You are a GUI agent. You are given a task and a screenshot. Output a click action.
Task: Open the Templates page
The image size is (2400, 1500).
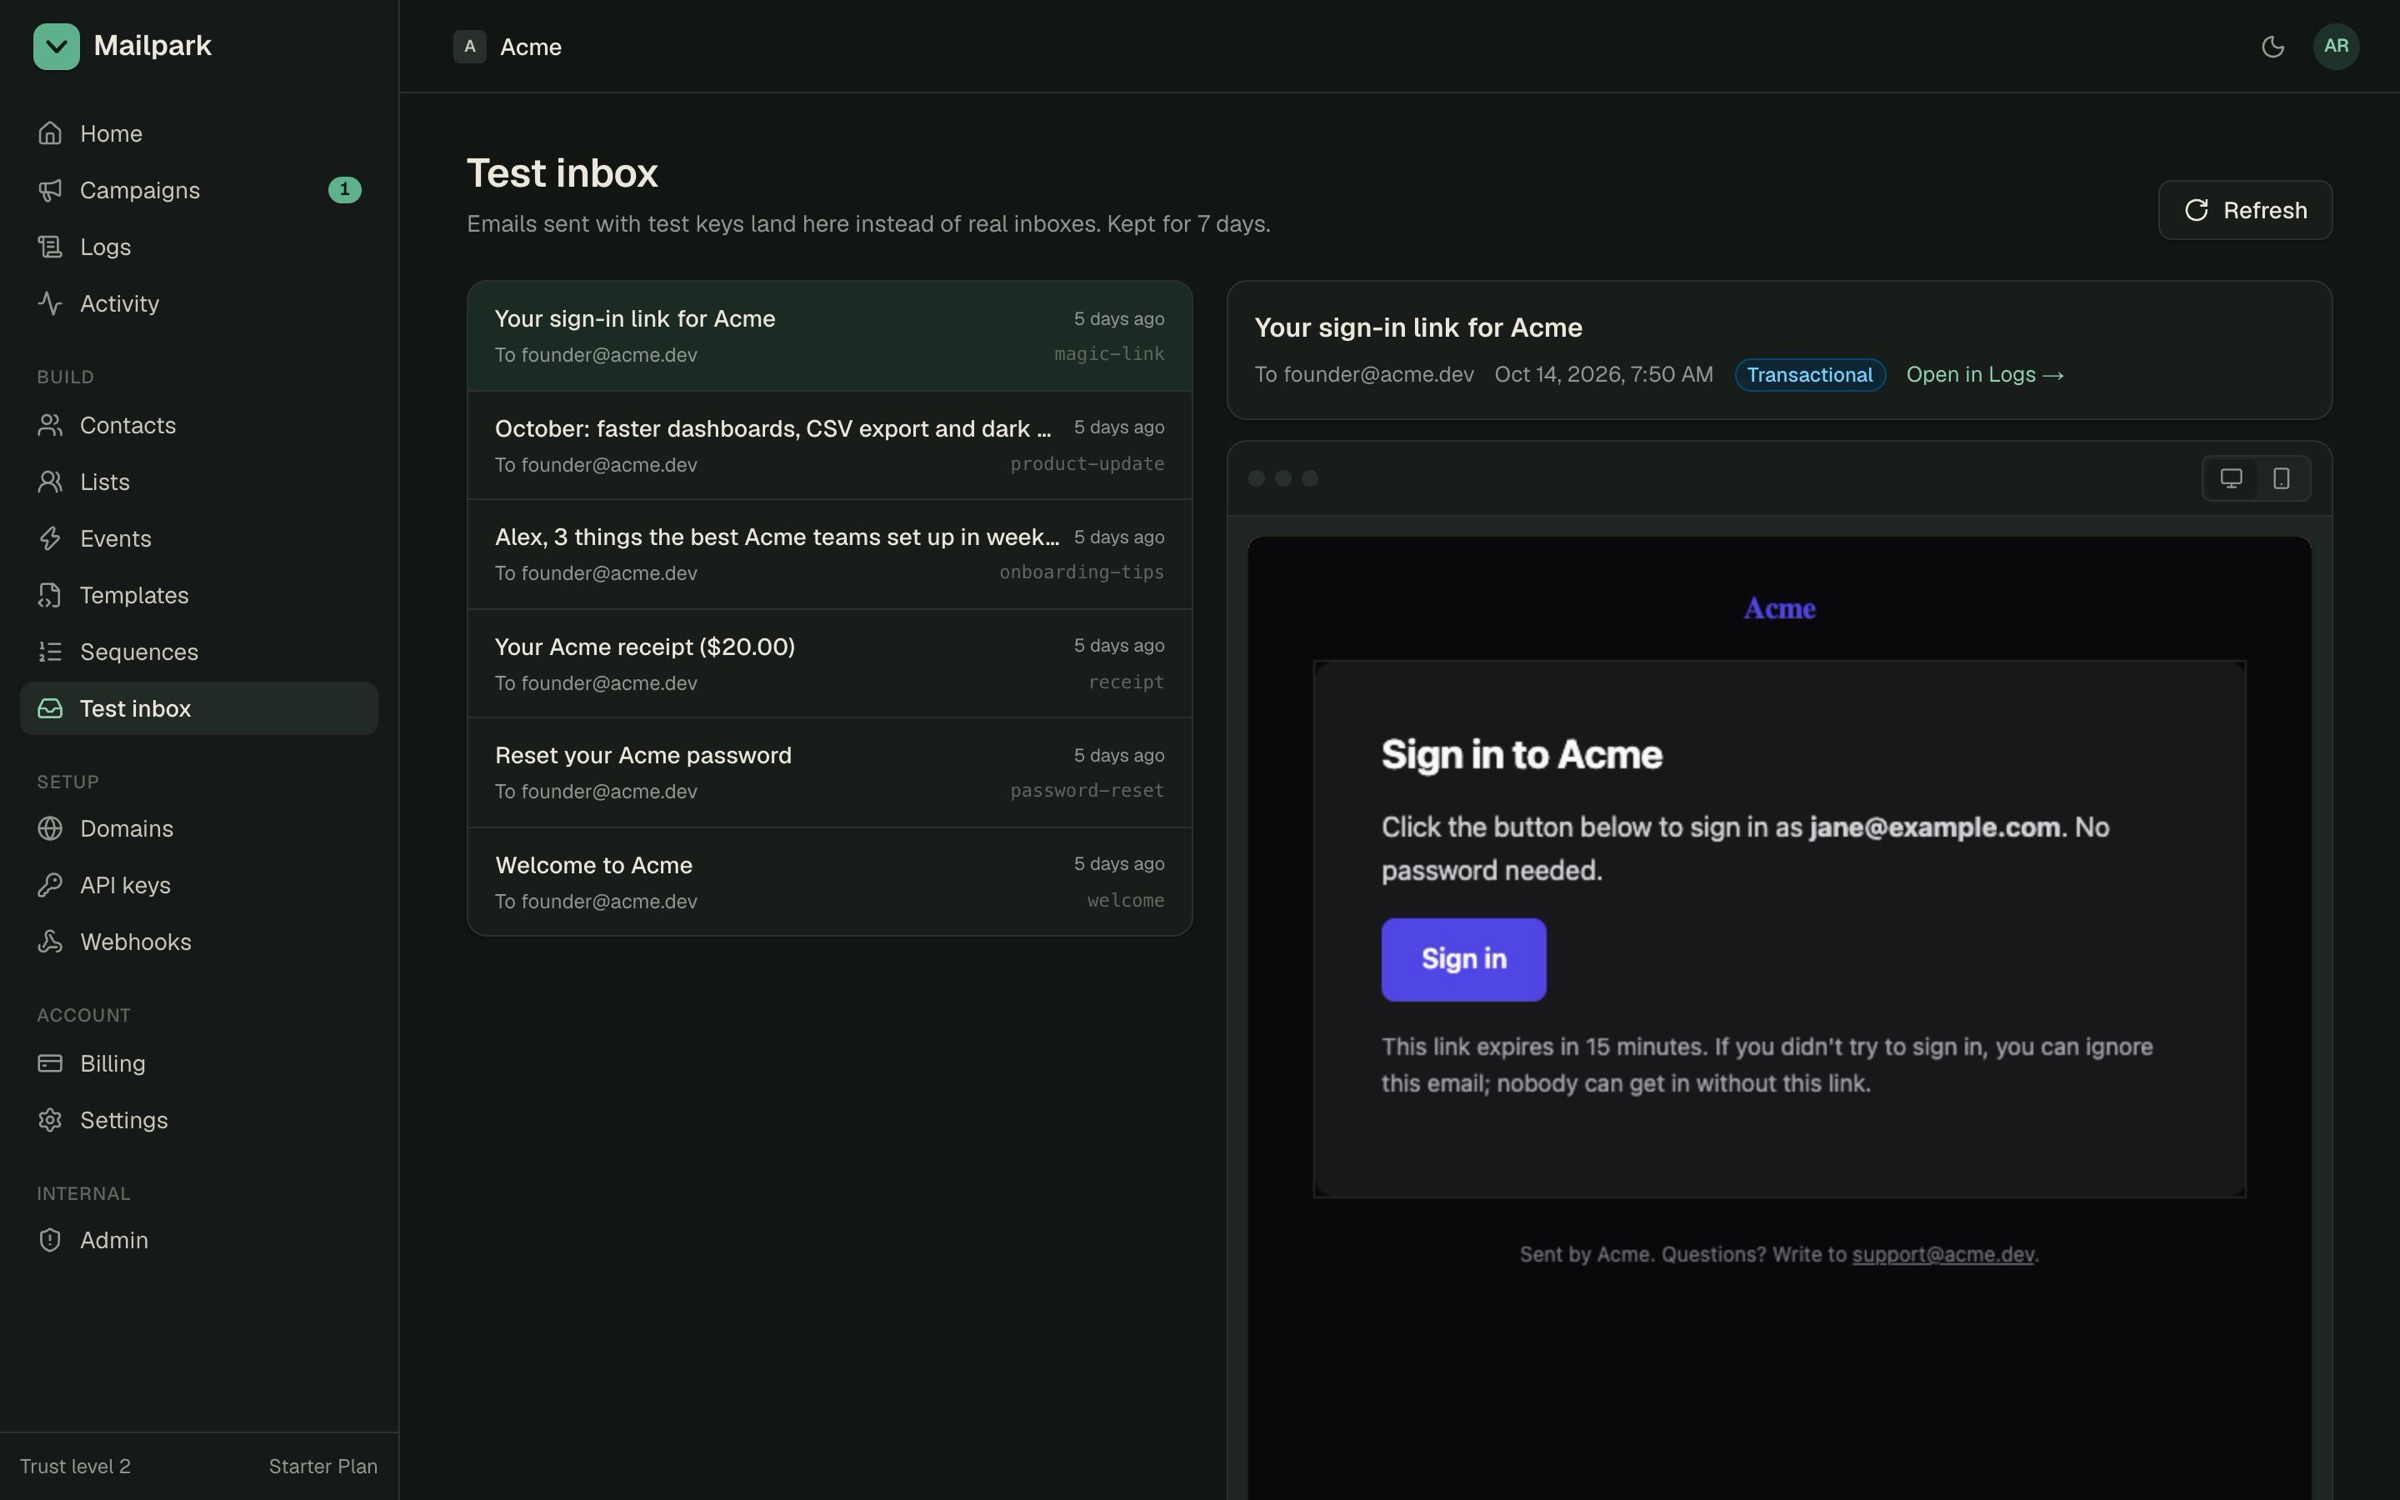pyautogui.click(x=199, y=595)
